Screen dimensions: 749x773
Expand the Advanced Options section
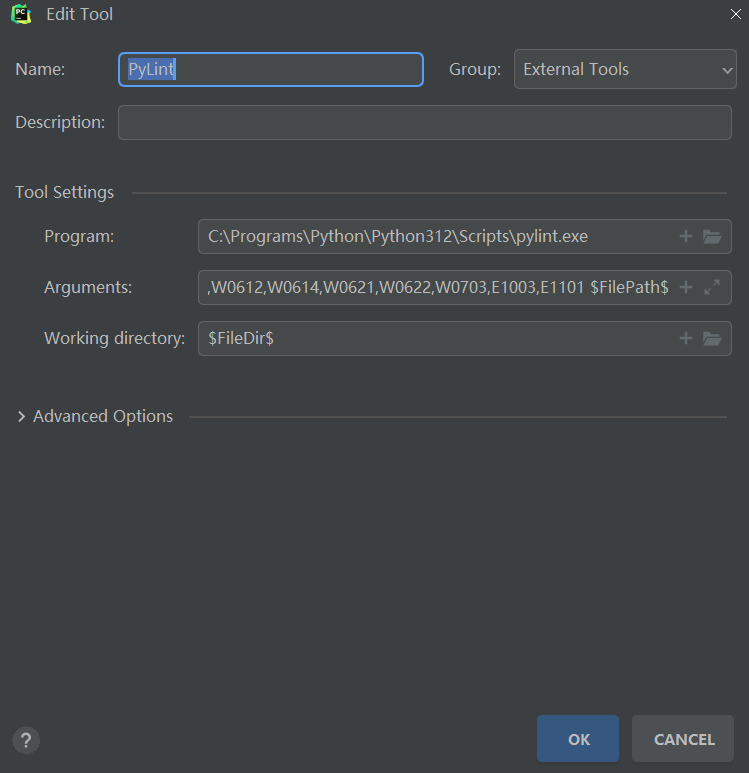click(23, 416)
